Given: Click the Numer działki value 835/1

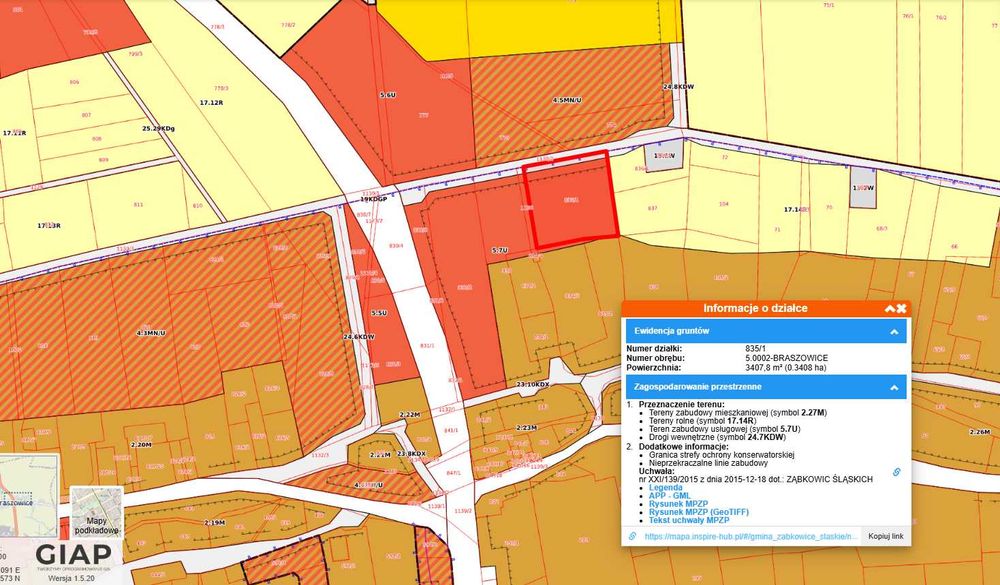Looking at the screenshot, I should [756, 349].
